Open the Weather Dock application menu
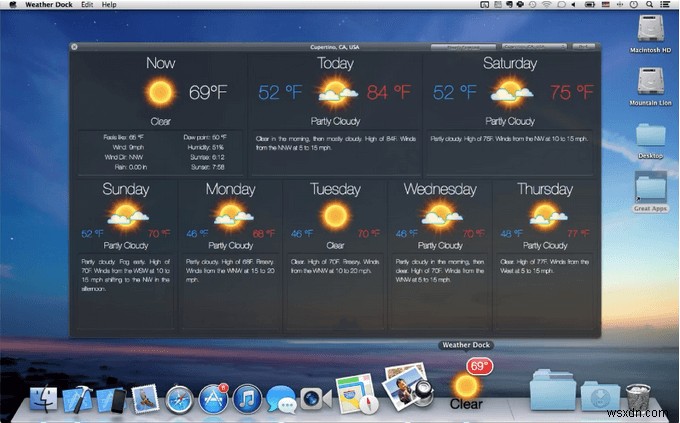This screenshot has width=680, height=423. (x=49, y=4)
